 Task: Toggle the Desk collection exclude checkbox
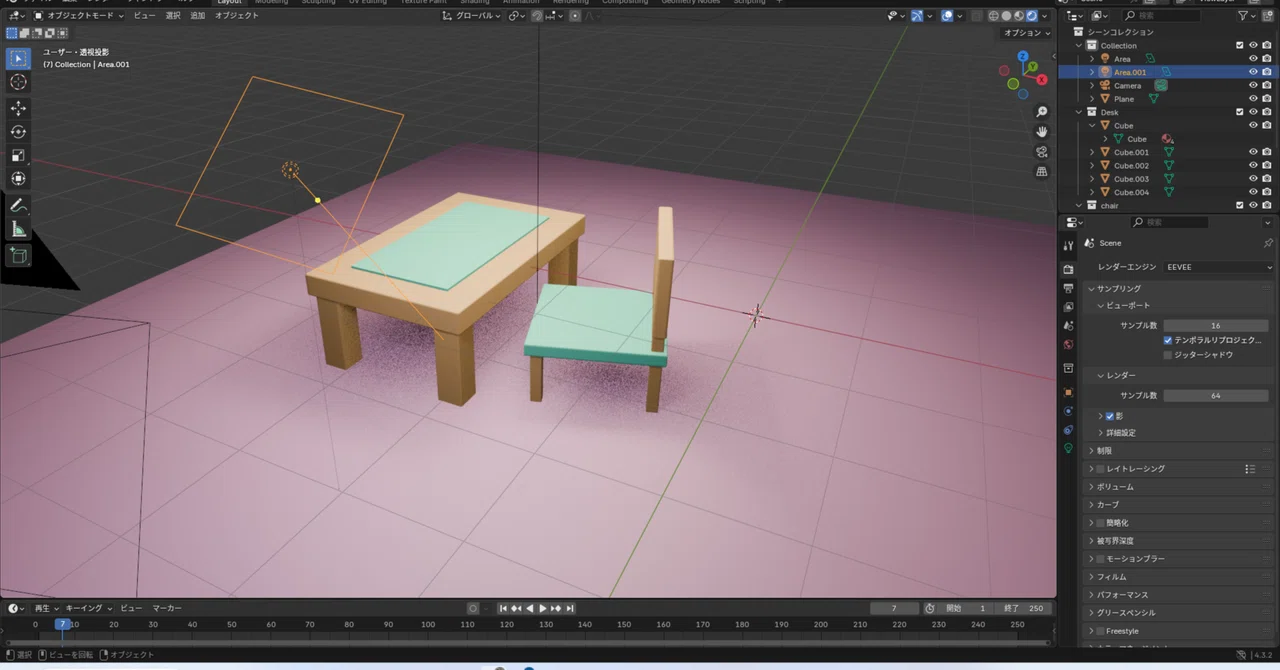coord(1240,112)
